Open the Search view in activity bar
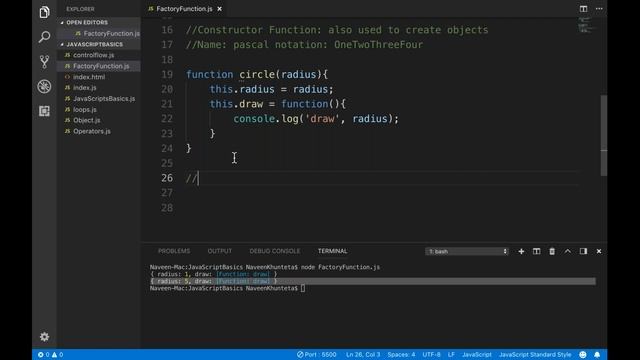 (x=44, y=37)
